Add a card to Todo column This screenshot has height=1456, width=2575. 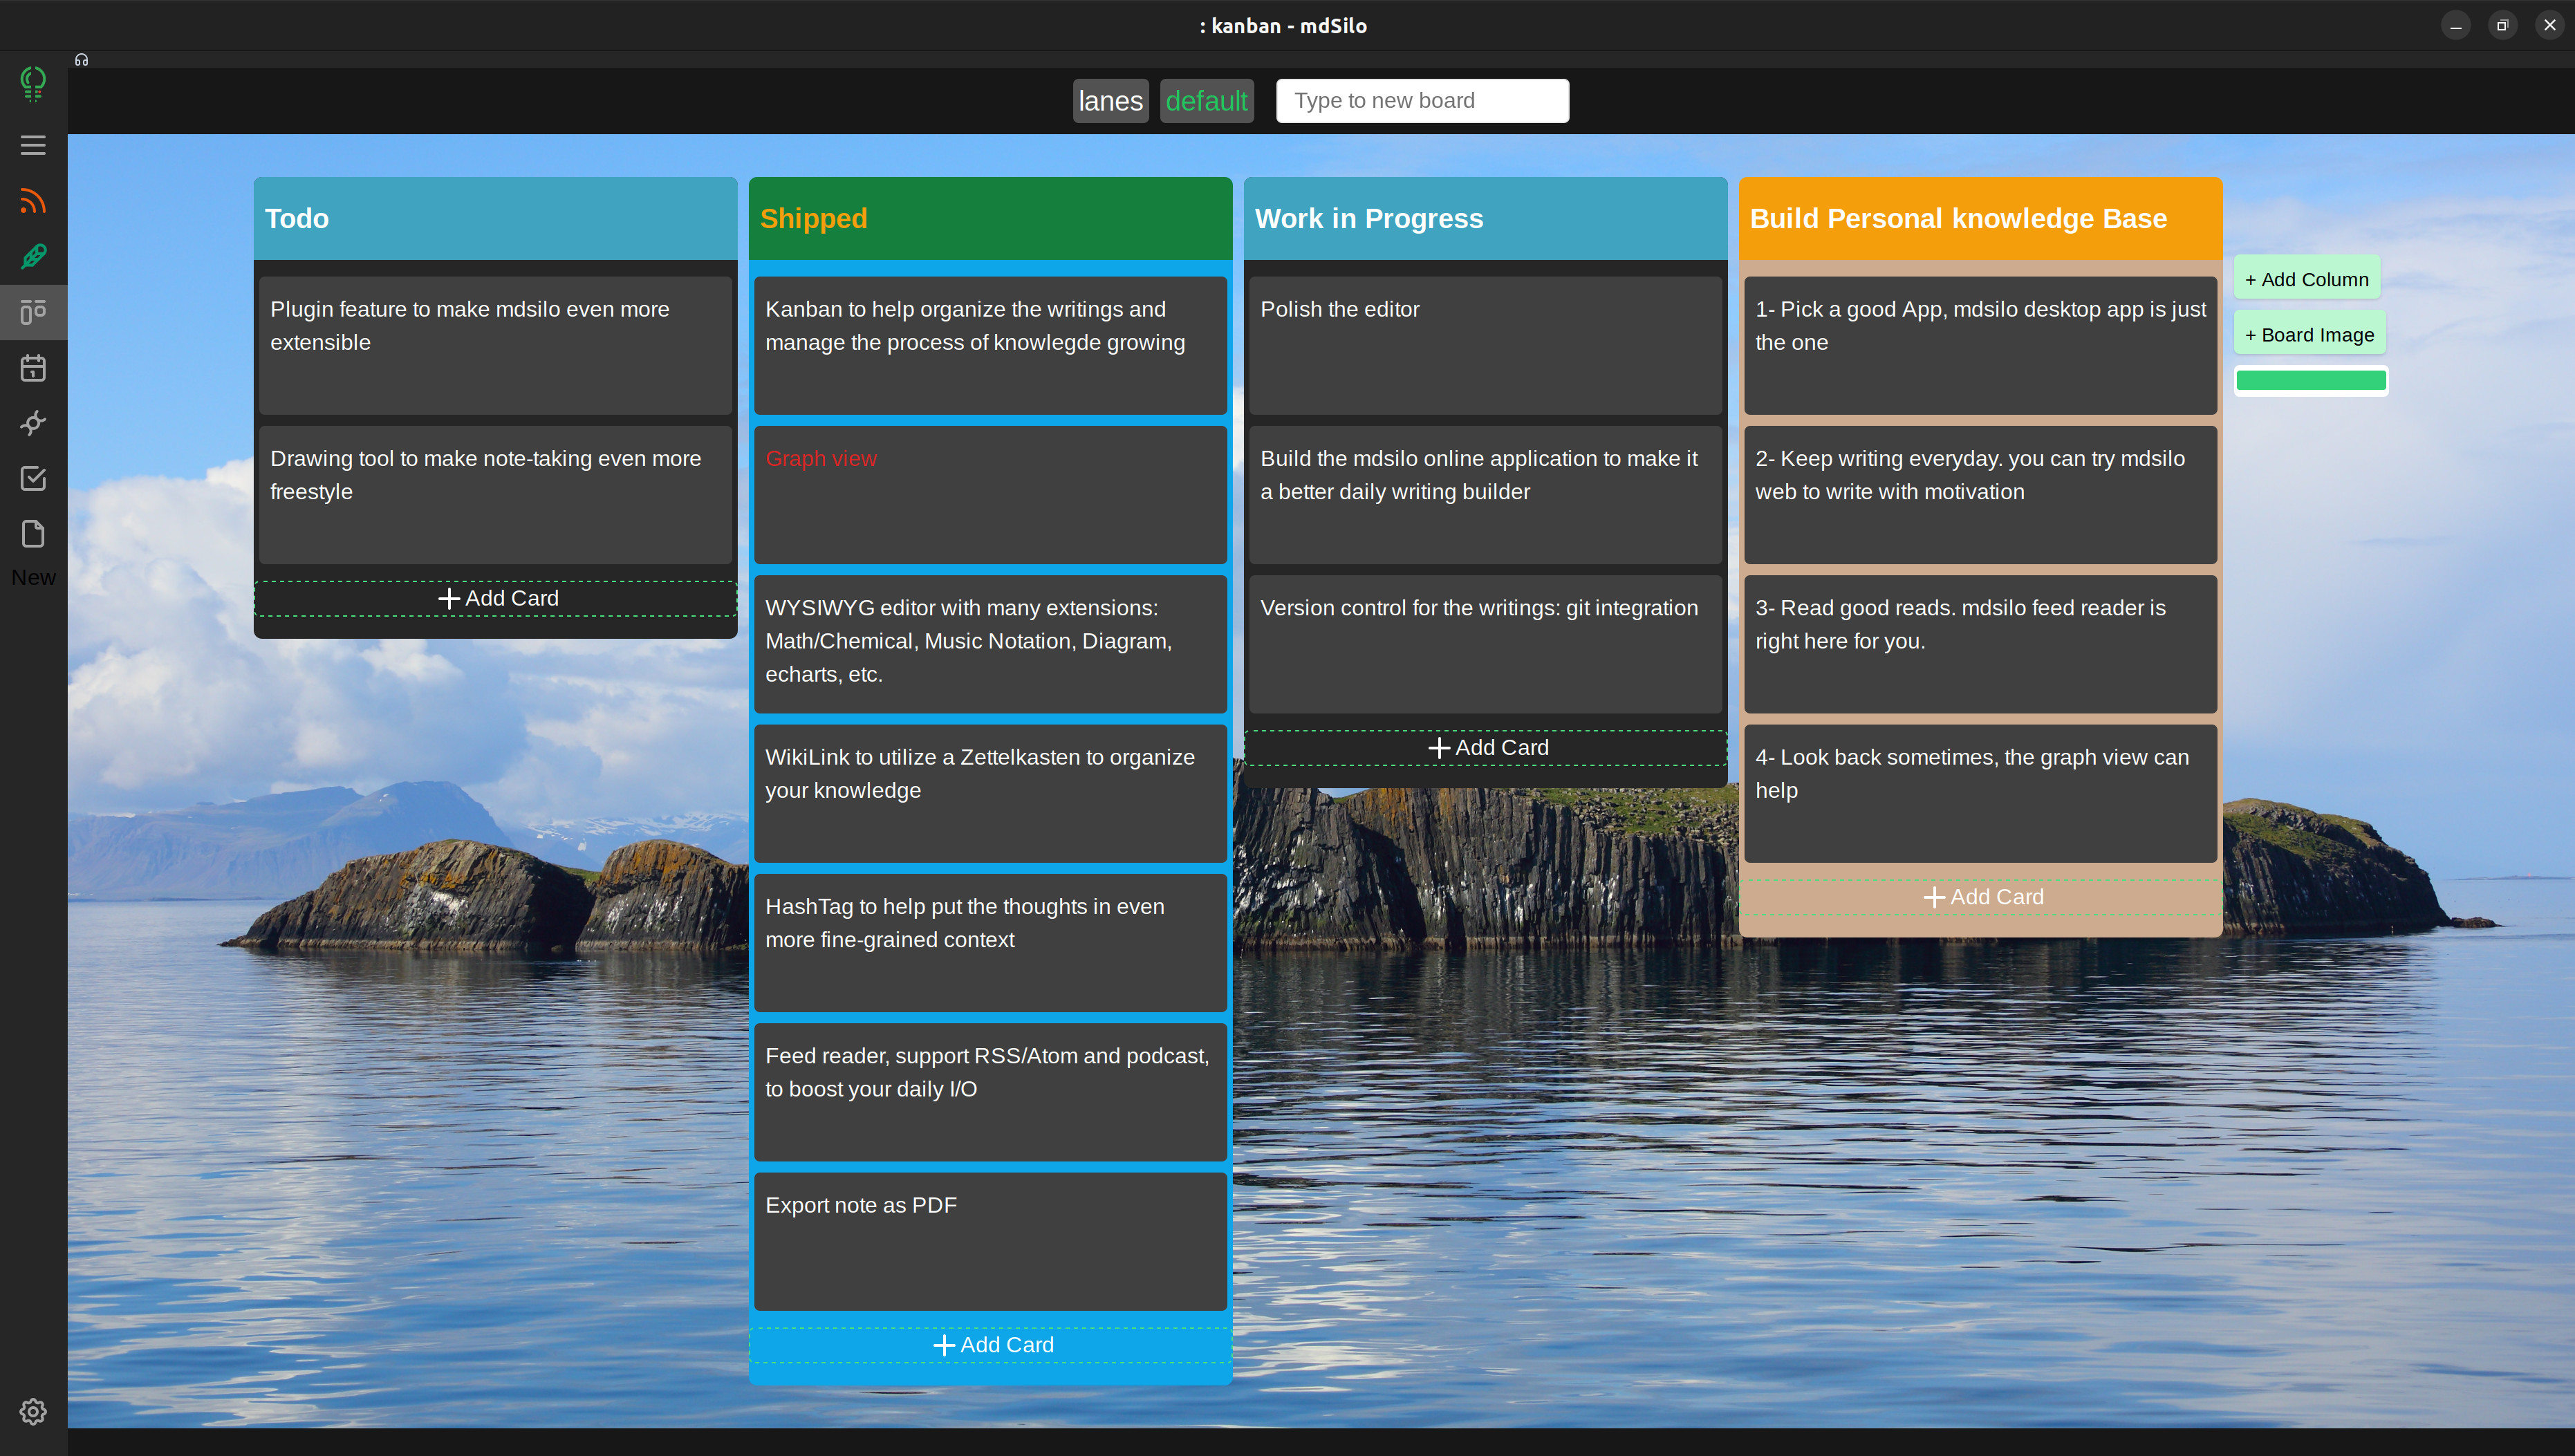[x=496, y=598]
